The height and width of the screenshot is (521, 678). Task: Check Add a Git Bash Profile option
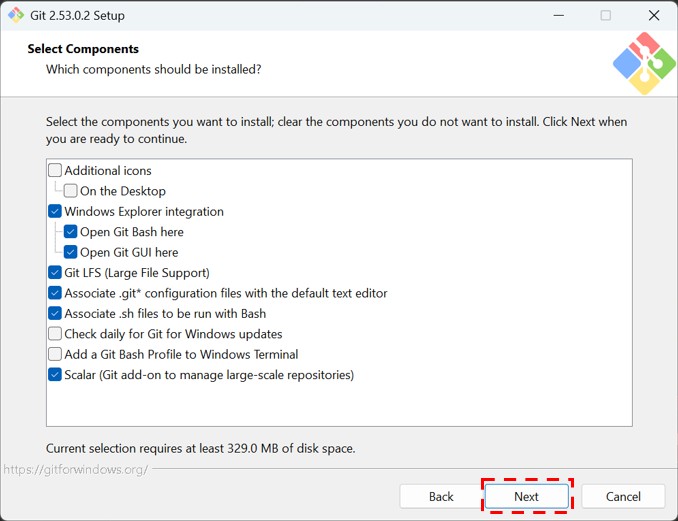55,355
